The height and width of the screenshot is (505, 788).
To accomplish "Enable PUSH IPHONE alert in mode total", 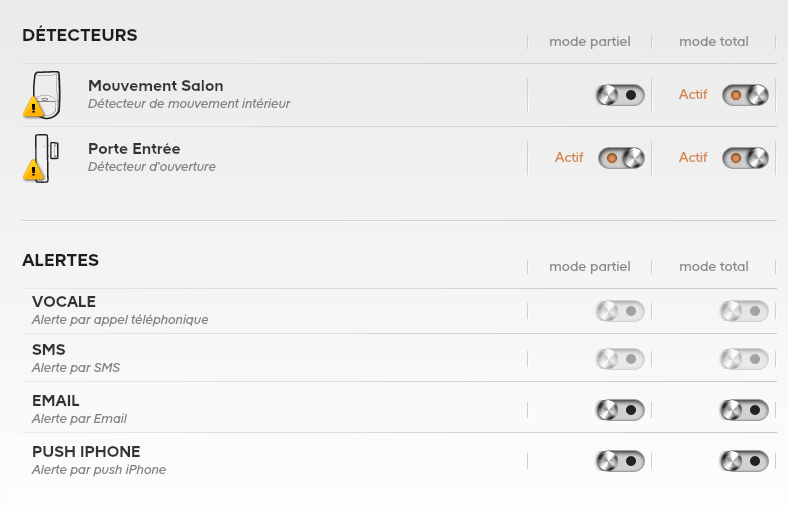I will pyautogui.click(x=745, y=461).
